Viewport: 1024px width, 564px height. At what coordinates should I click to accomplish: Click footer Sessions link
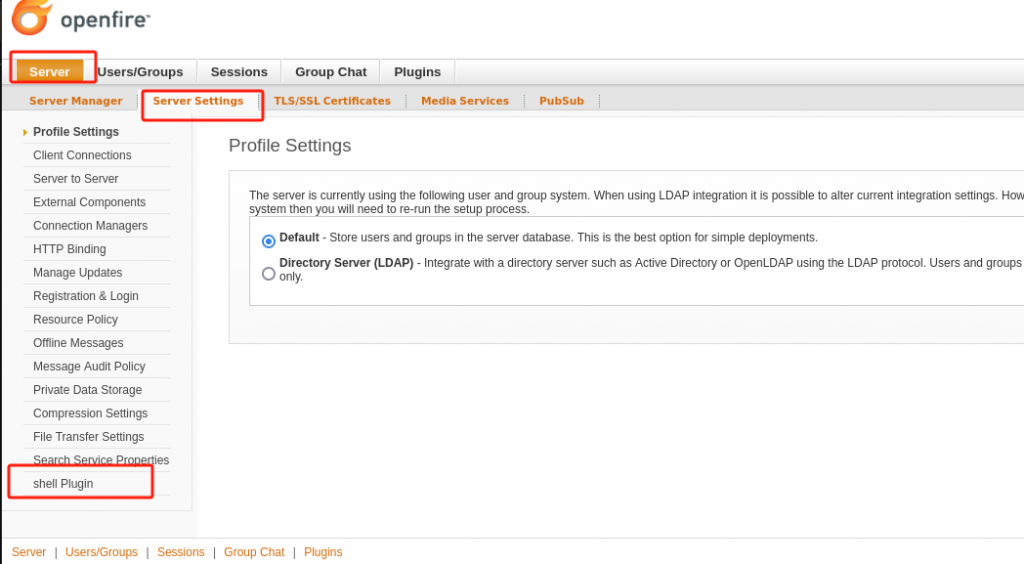pyautogui.click(x=181, y=552)
